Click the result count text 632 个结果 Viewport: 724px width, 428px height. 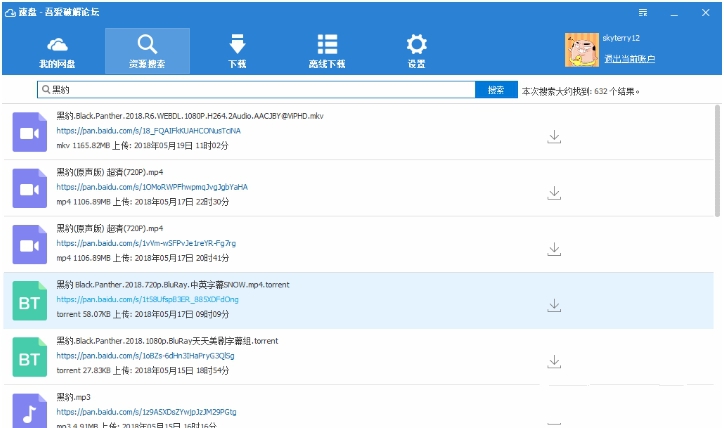click(x=616, y=91)
